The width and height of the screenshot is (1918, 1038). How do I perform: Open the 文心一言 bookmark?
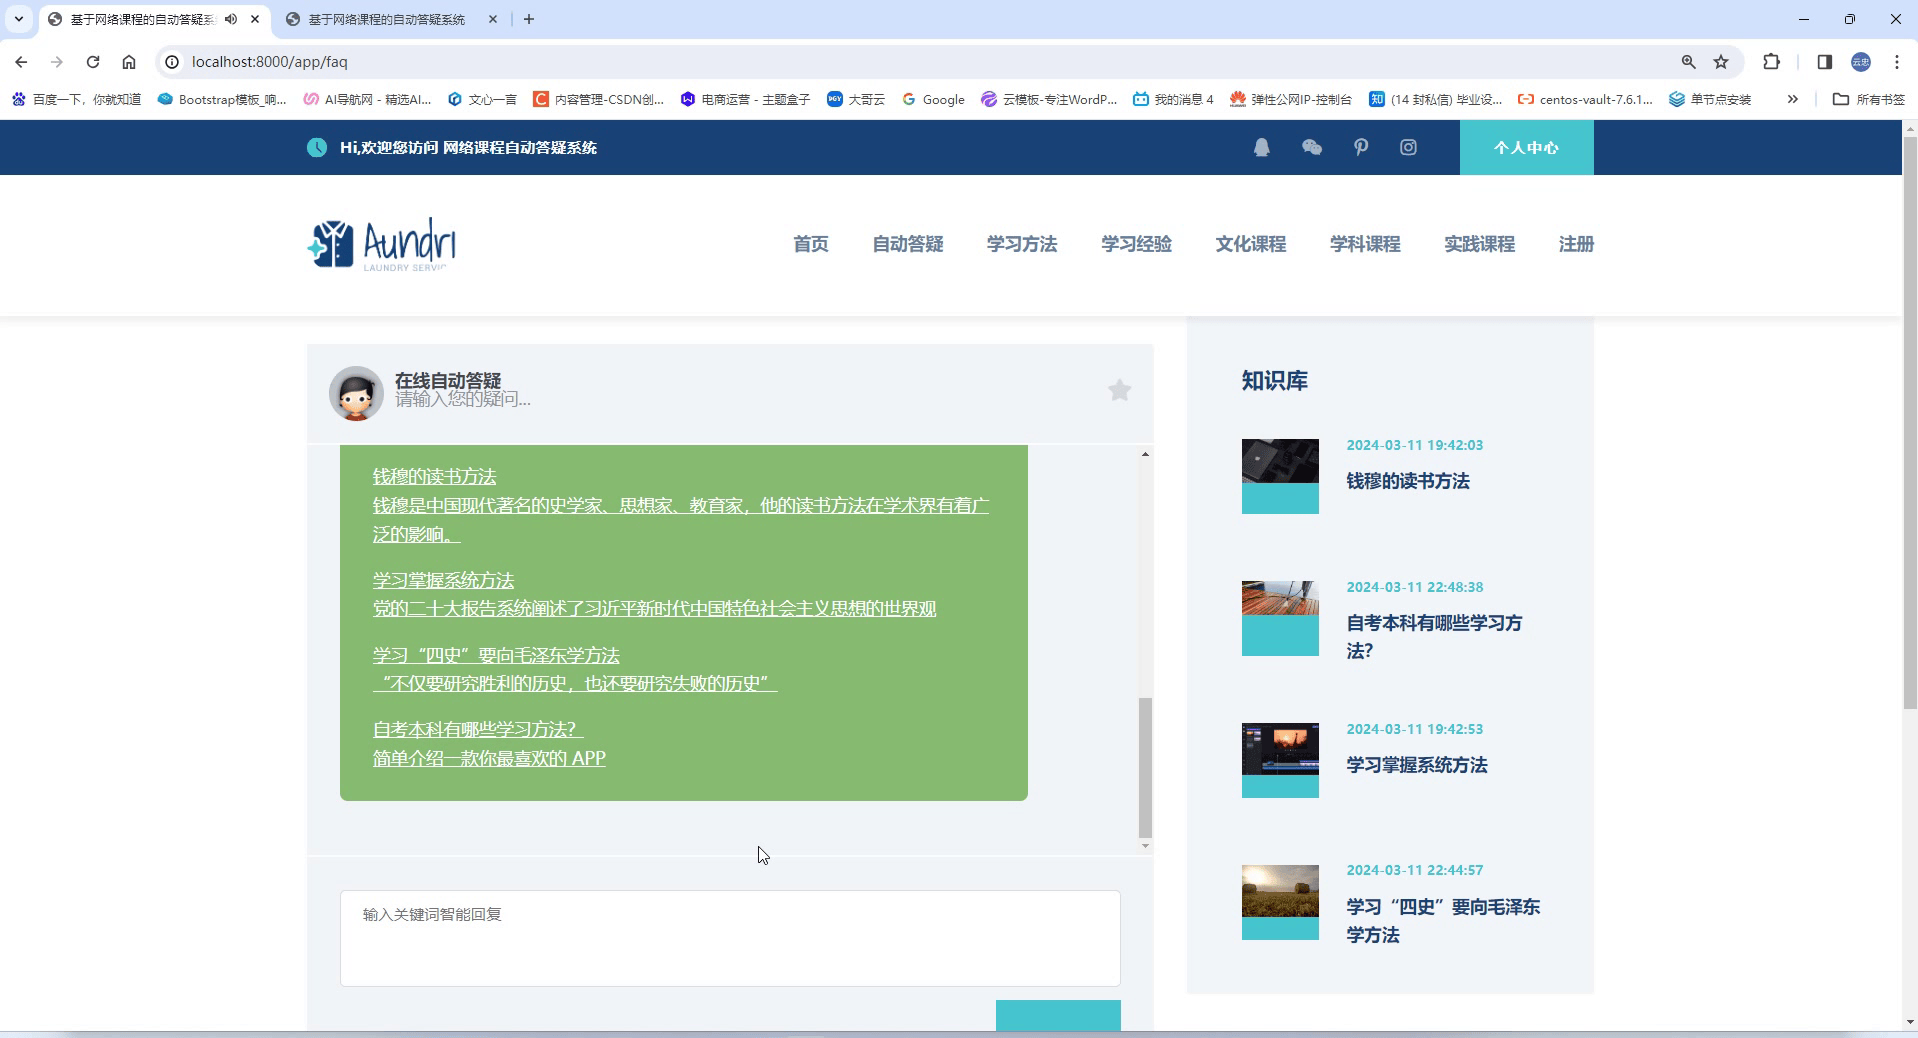coord(482,99)
